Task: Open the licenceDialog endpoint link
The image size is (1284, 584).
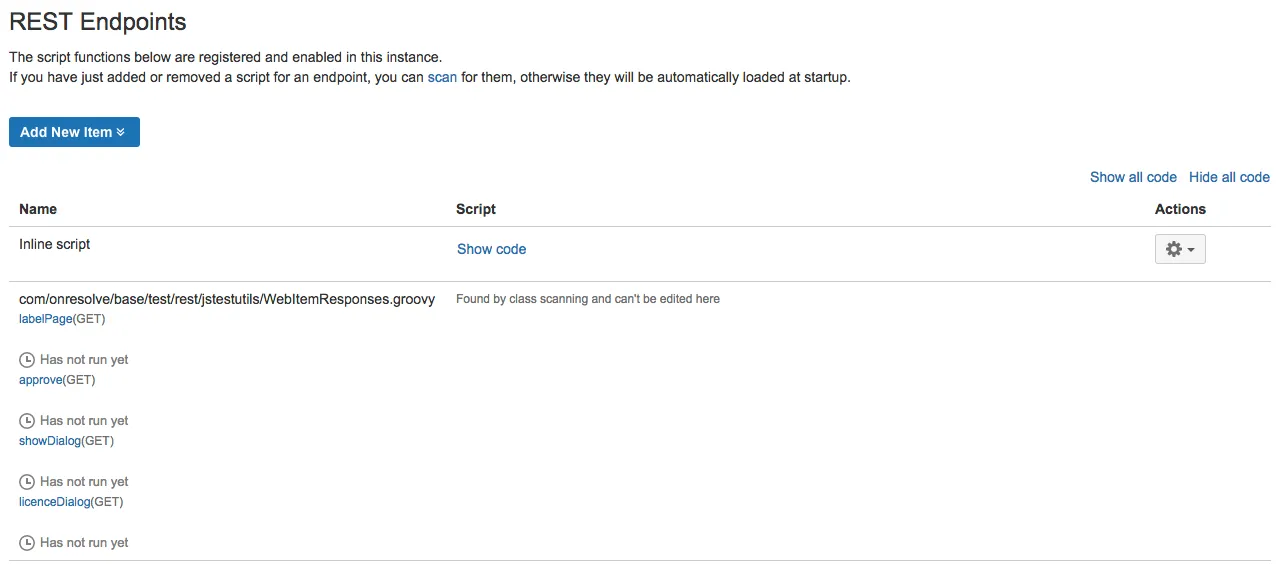Action: click(55, 502)
